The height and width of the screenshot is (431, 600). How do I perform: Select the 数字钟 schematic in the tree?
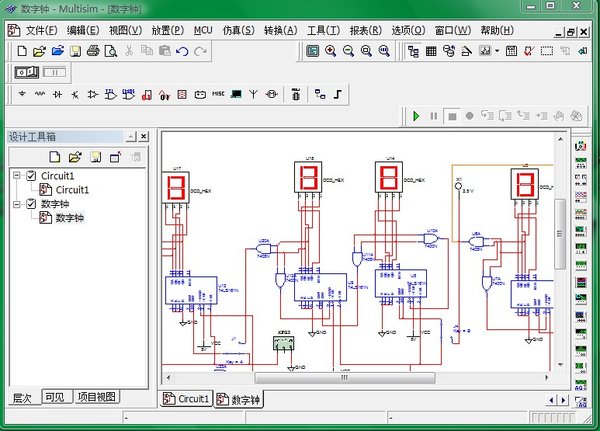[69, 217]
